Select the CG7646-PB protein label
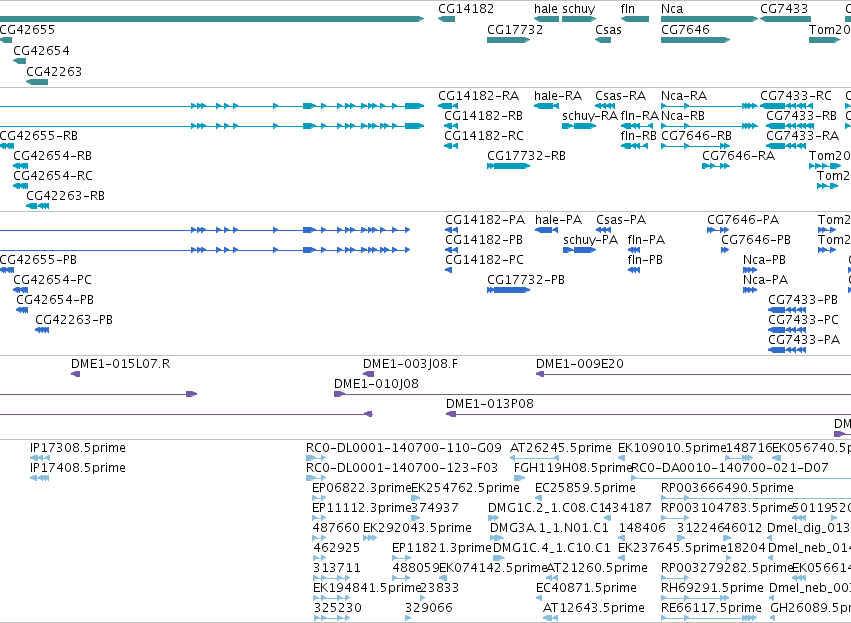Screen dimensions: 851x623 (x=756, y=240)
